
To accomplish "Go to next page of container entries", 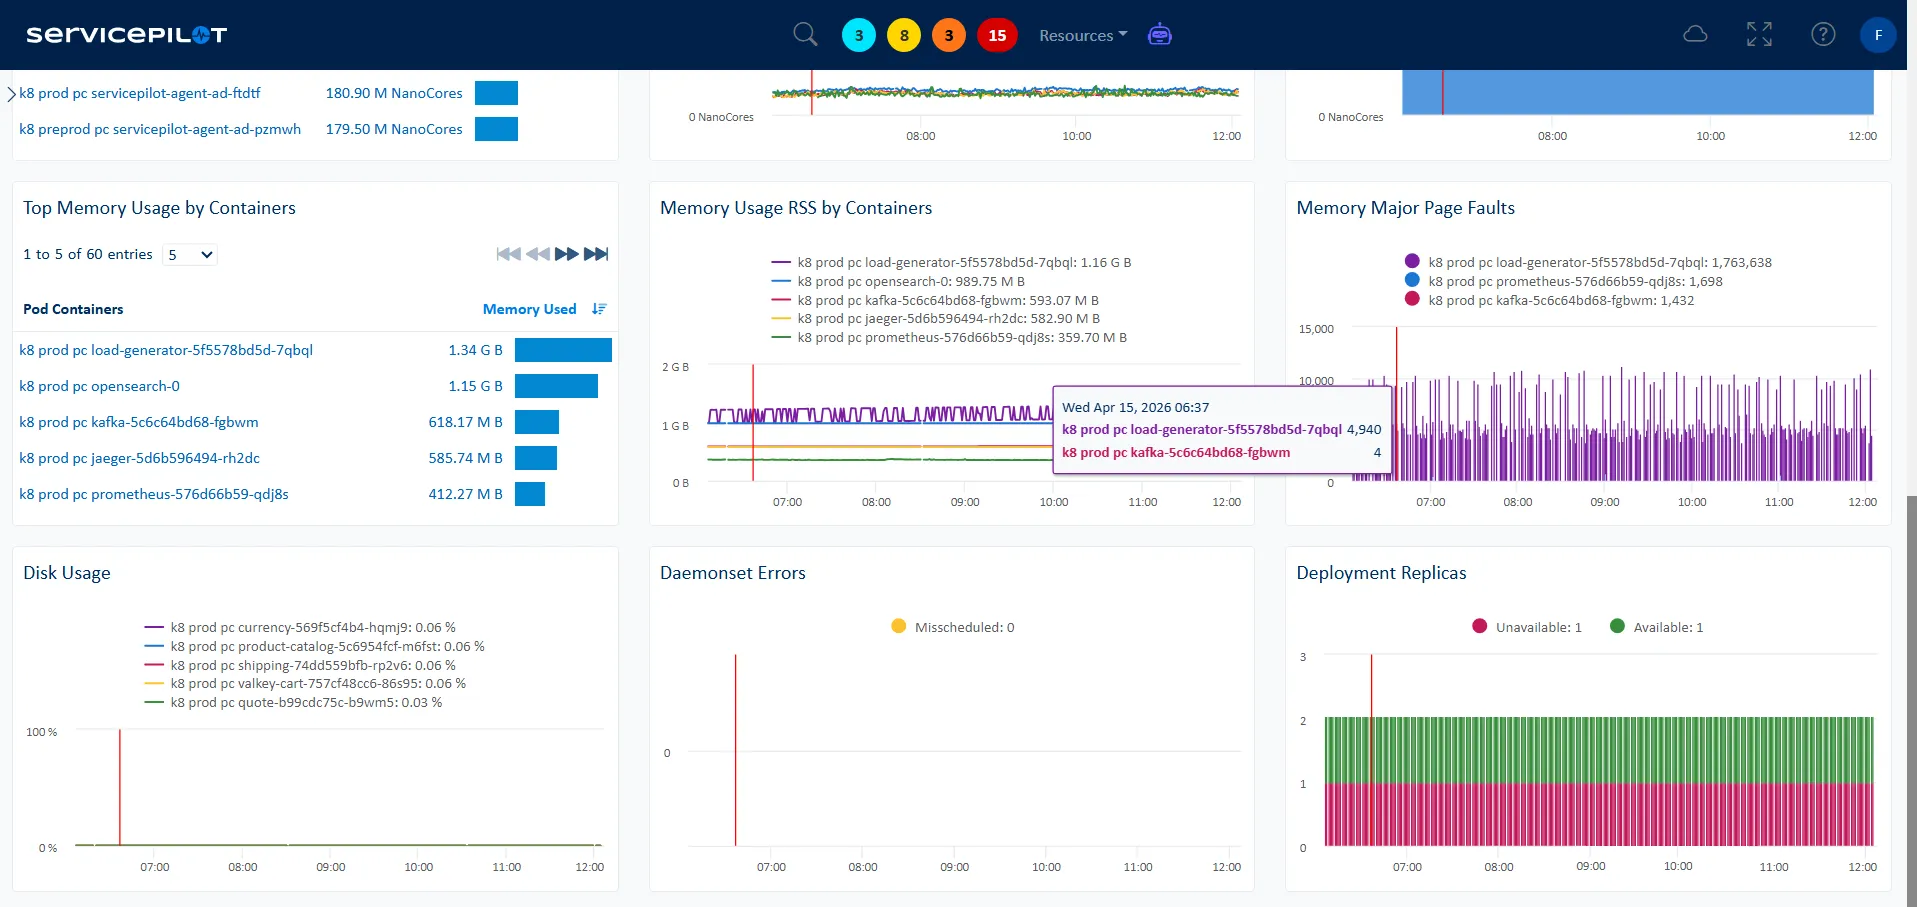I will click(566, 254).
